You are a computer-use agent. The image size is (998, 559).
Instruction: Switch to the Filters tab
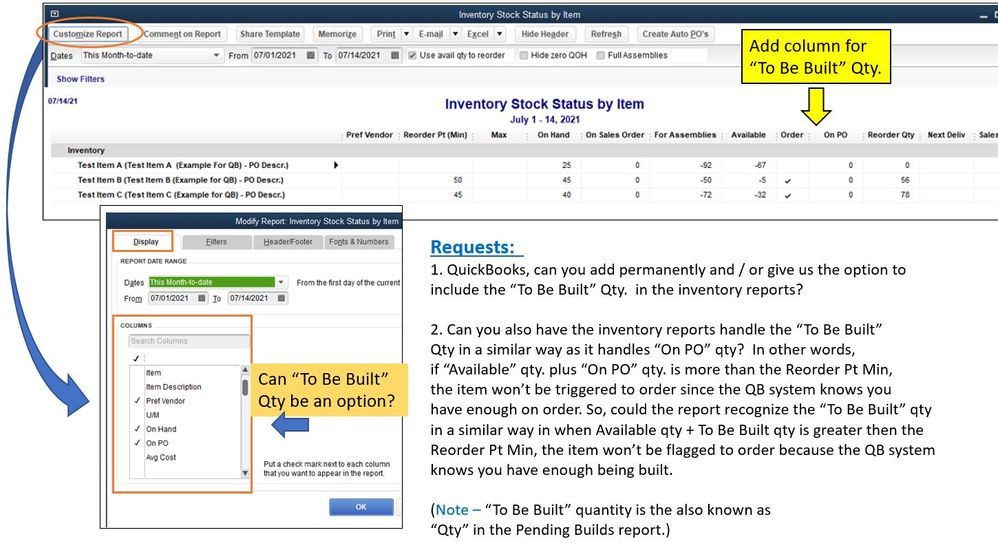click(x=216, y=242)
